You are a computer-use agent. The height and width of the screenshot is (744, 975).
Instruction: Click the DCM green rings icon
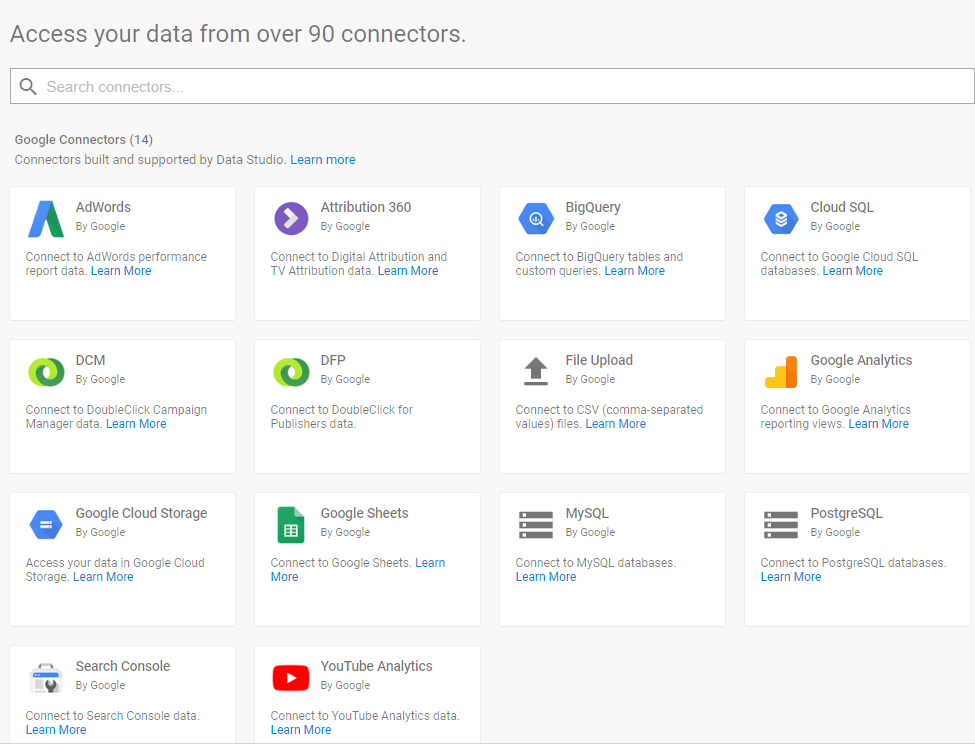[46, 371]
